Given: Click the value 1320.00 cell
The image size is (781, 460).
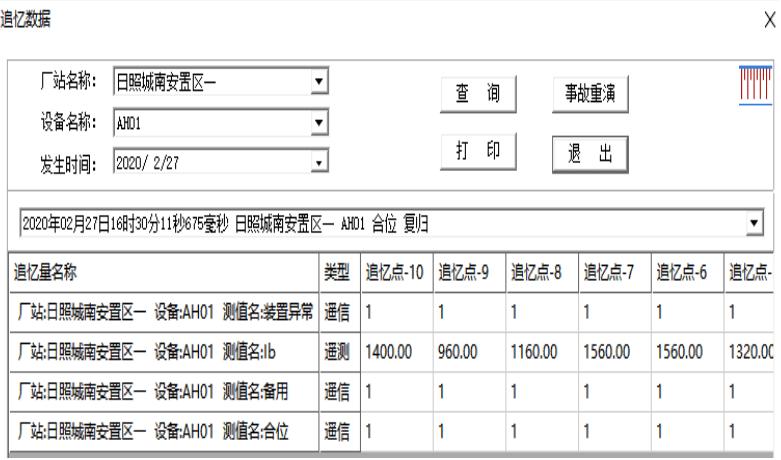Looking at the screenshot, I should 750,352.
